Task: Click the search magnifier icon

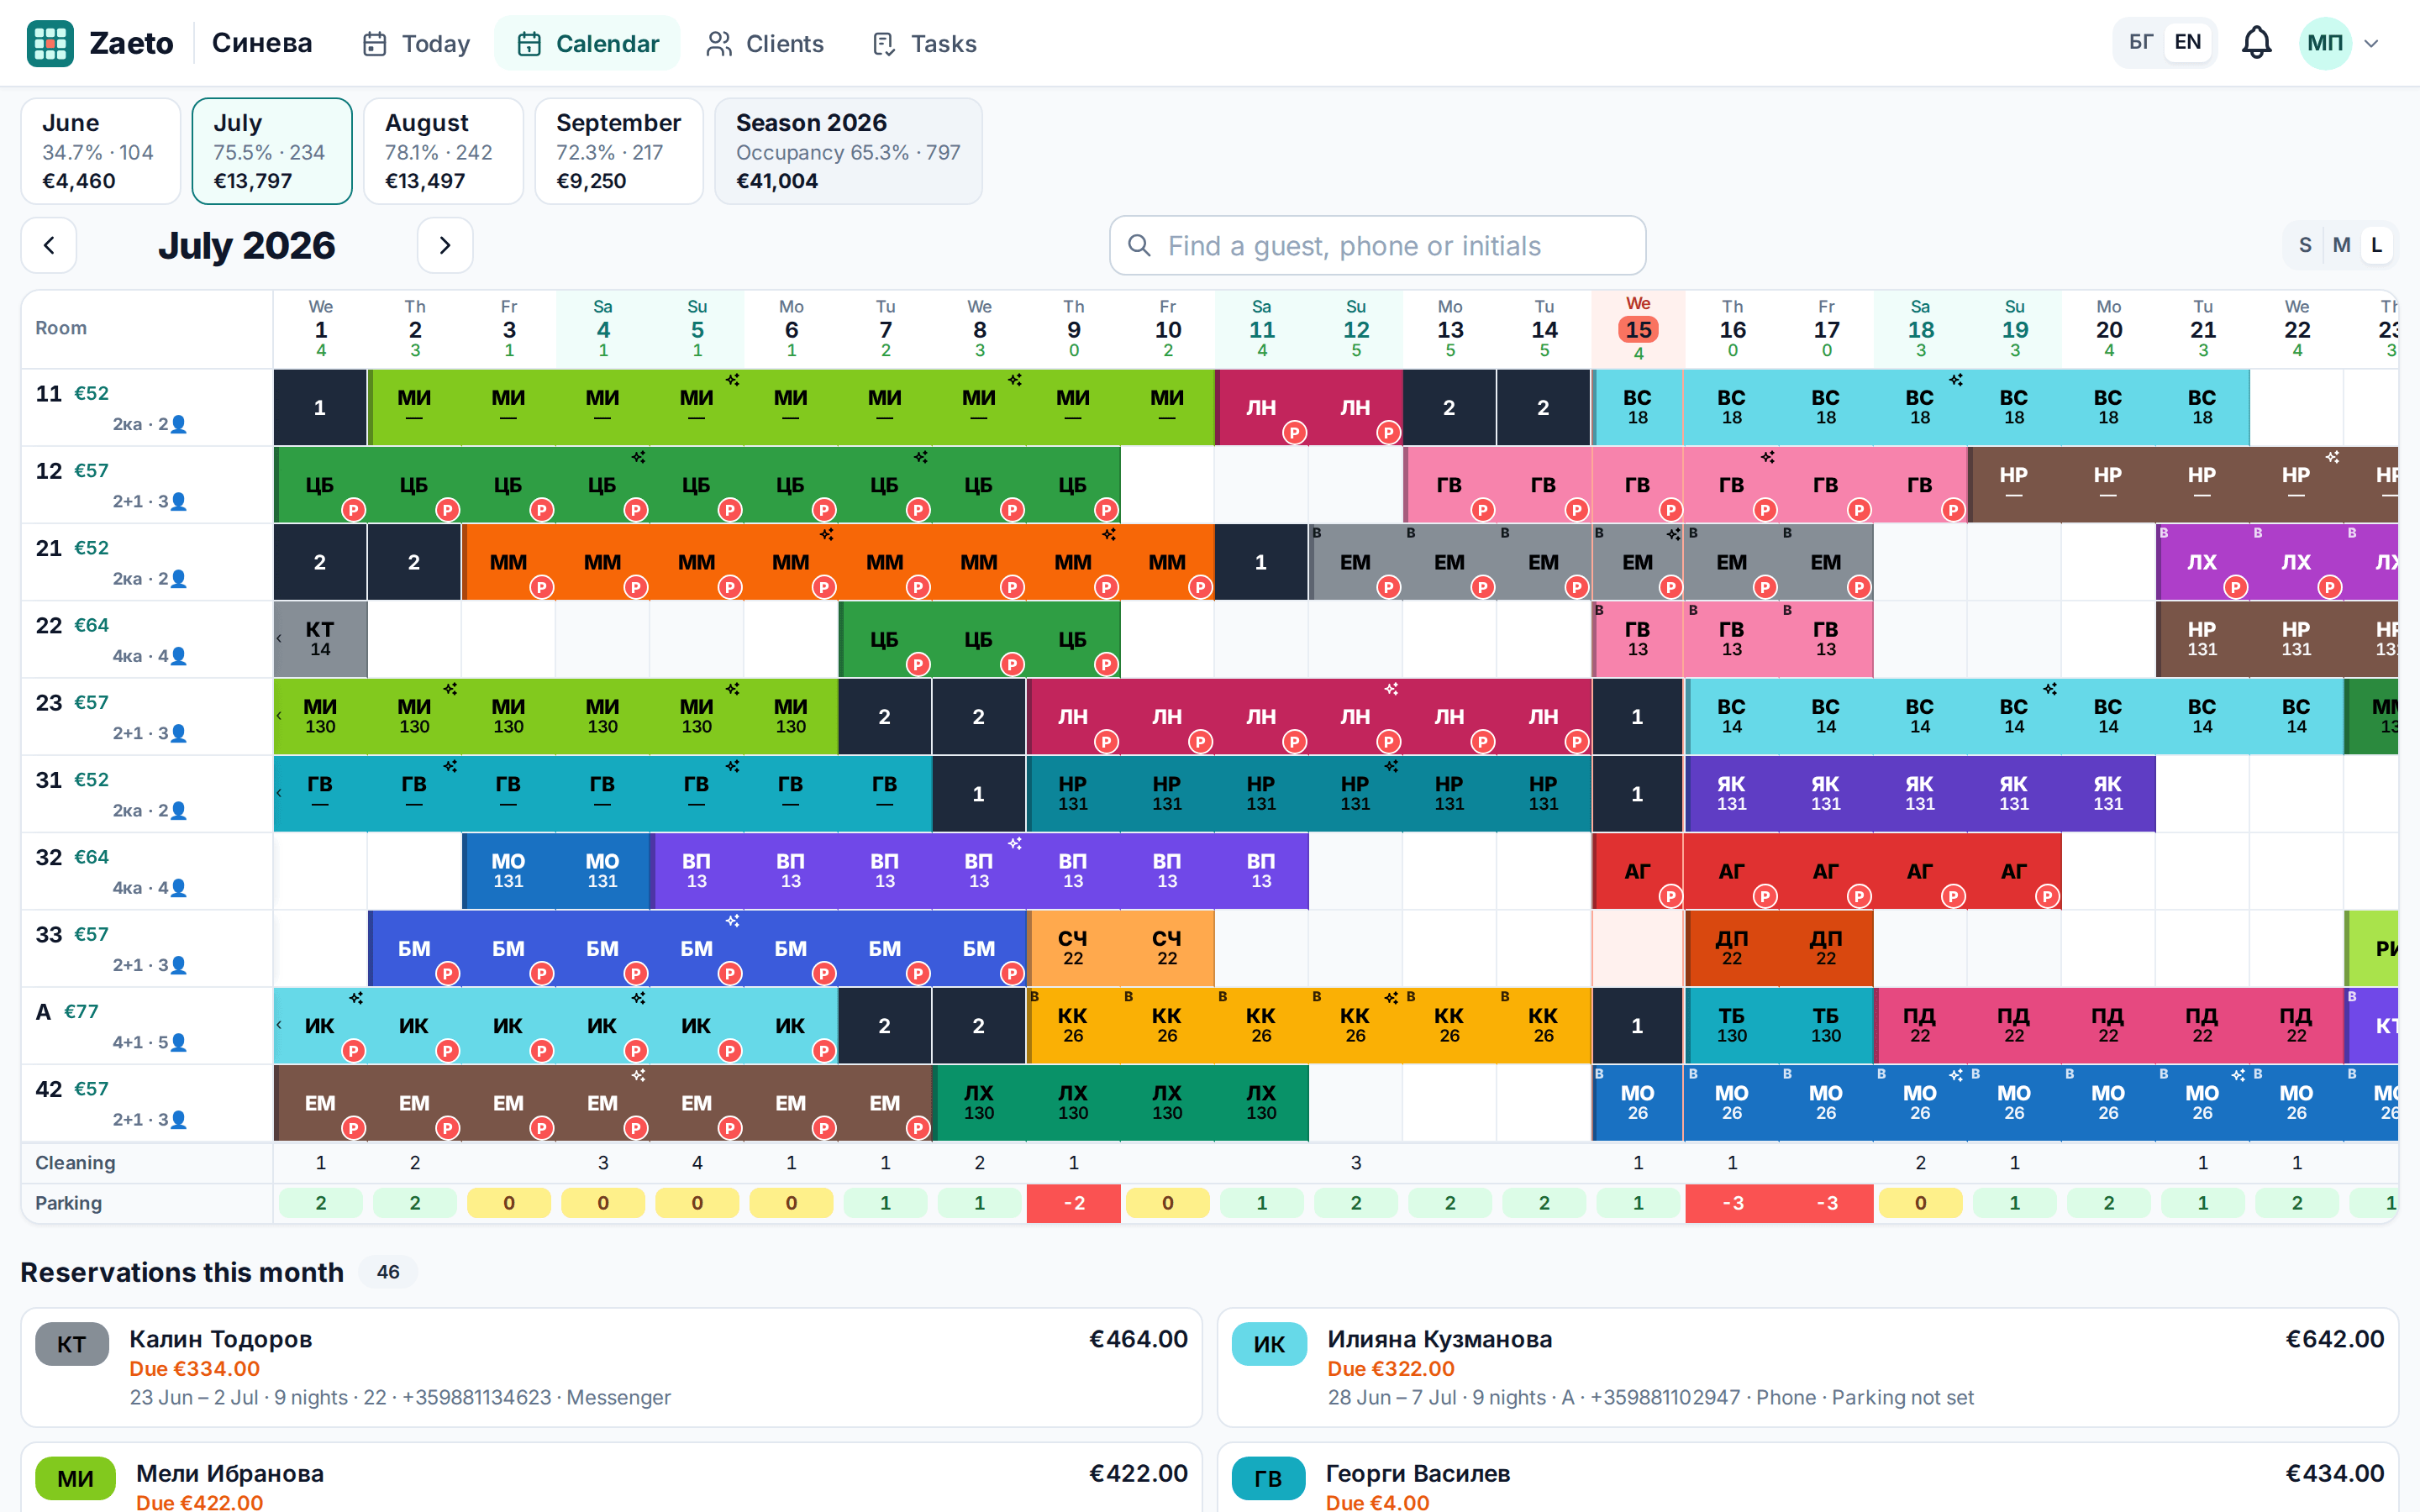Action: [x=1139, y=245]
